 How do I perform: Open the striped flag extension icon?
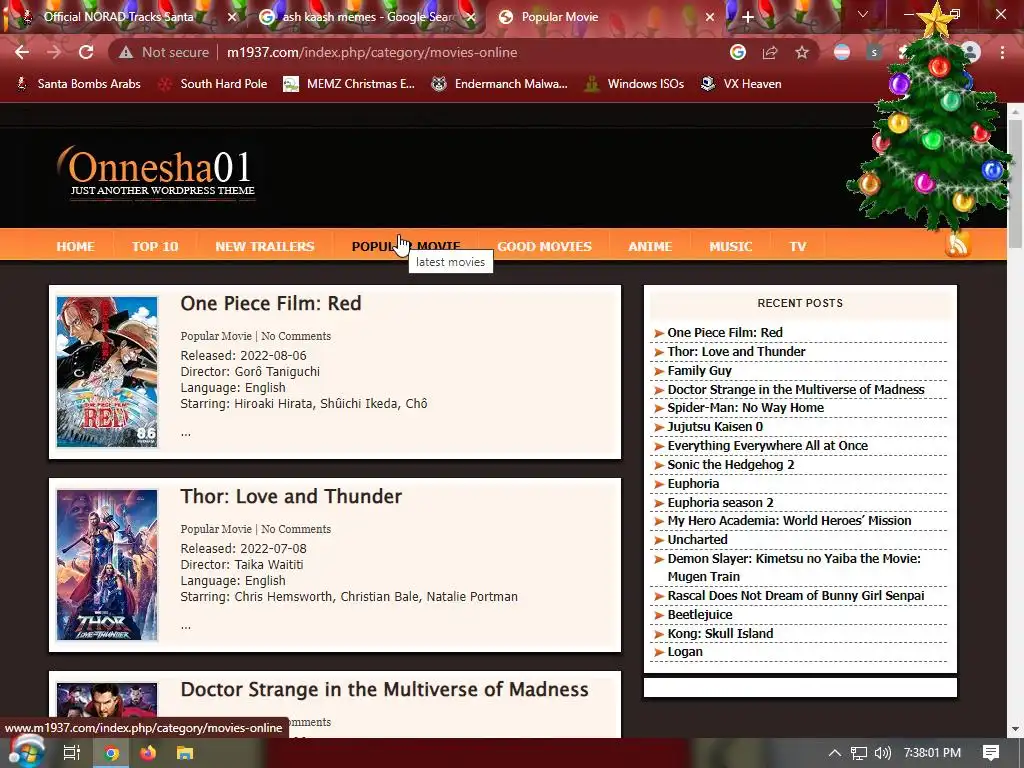[x=842, y=52]
